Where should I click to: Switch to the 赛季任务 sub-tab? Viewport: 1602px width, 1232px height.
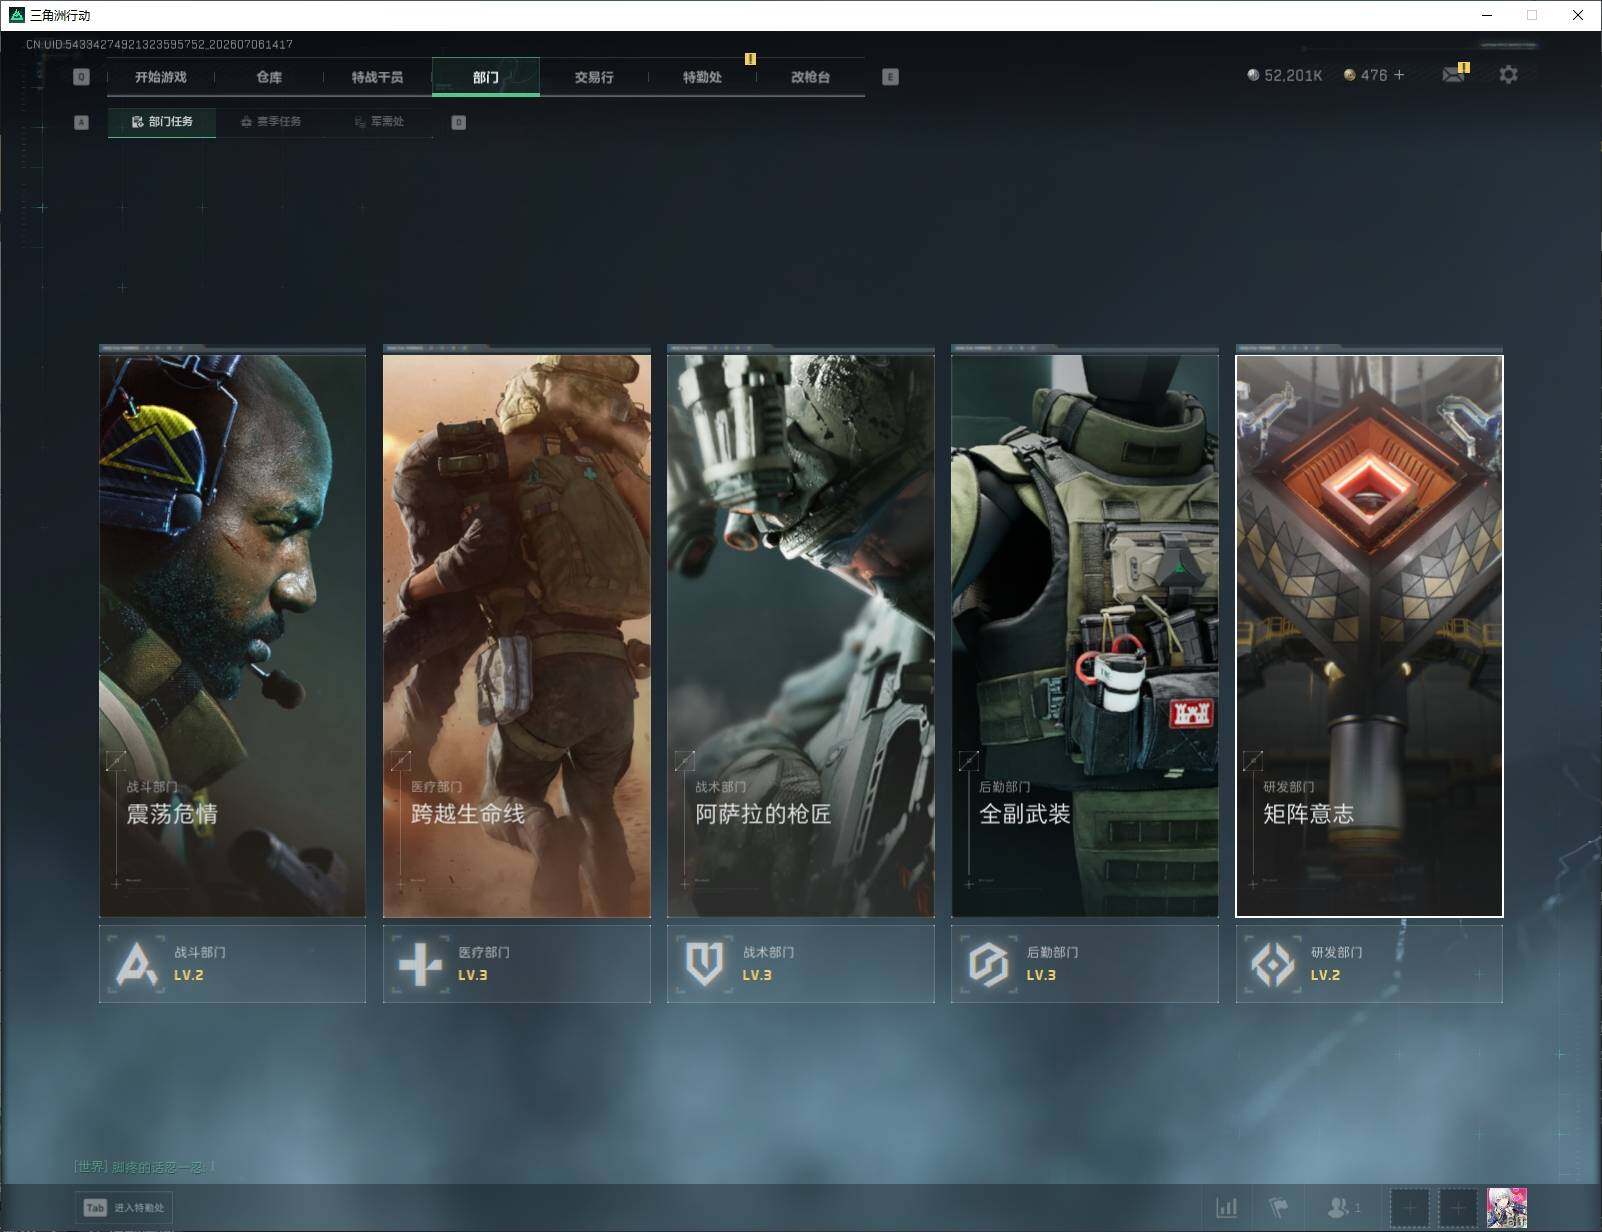tap(270, 122)
